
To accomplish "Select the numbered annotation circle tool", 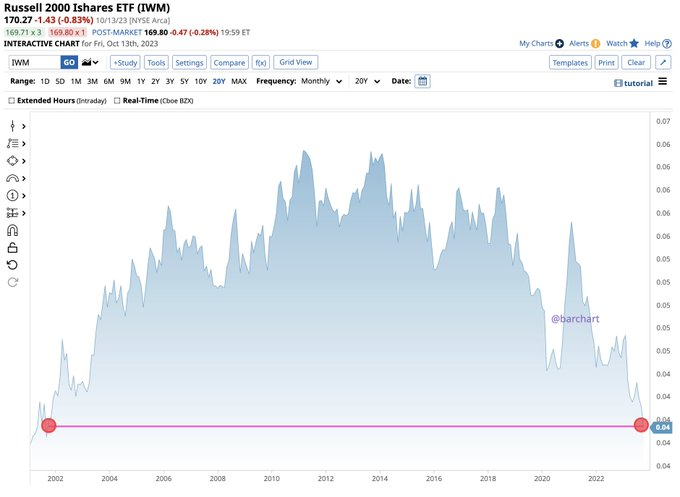I will [x=13, y=195].
